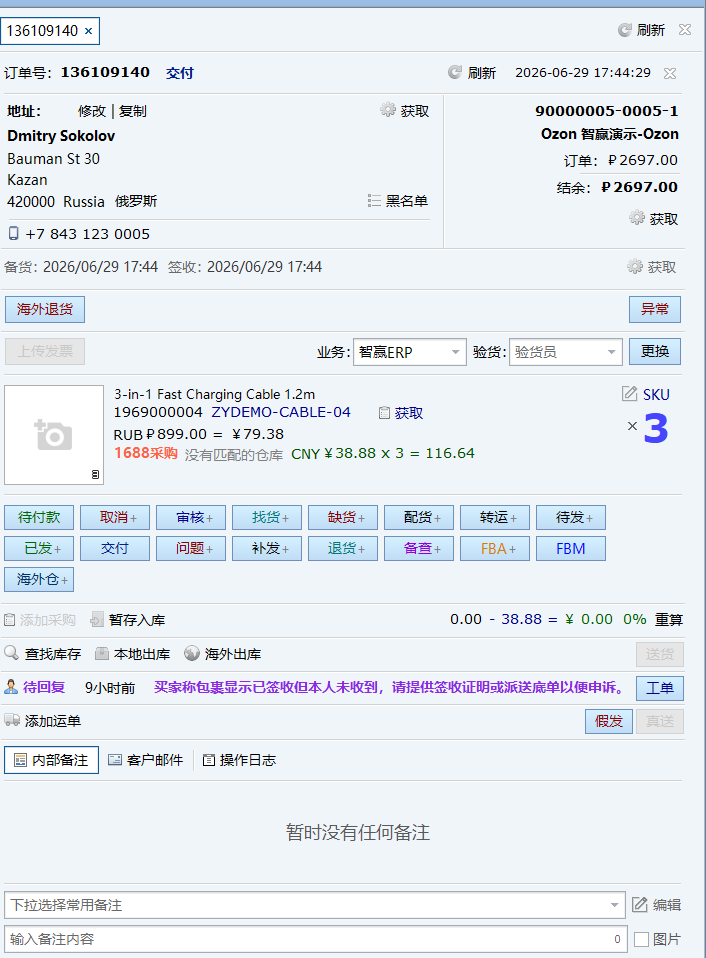Click the 找货+ status button
Viewport: 706px width, 958px height.
[x=267, y=517]
